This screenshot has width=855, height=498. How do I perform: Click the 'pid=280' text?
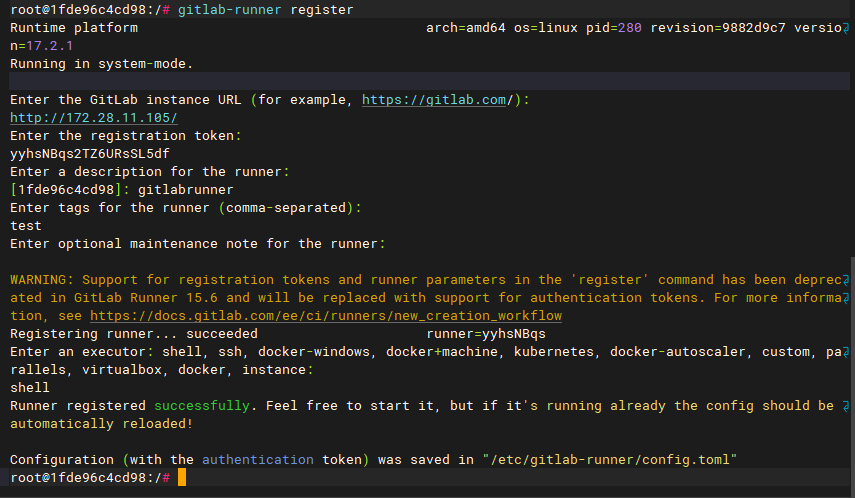tap(614, 28)
